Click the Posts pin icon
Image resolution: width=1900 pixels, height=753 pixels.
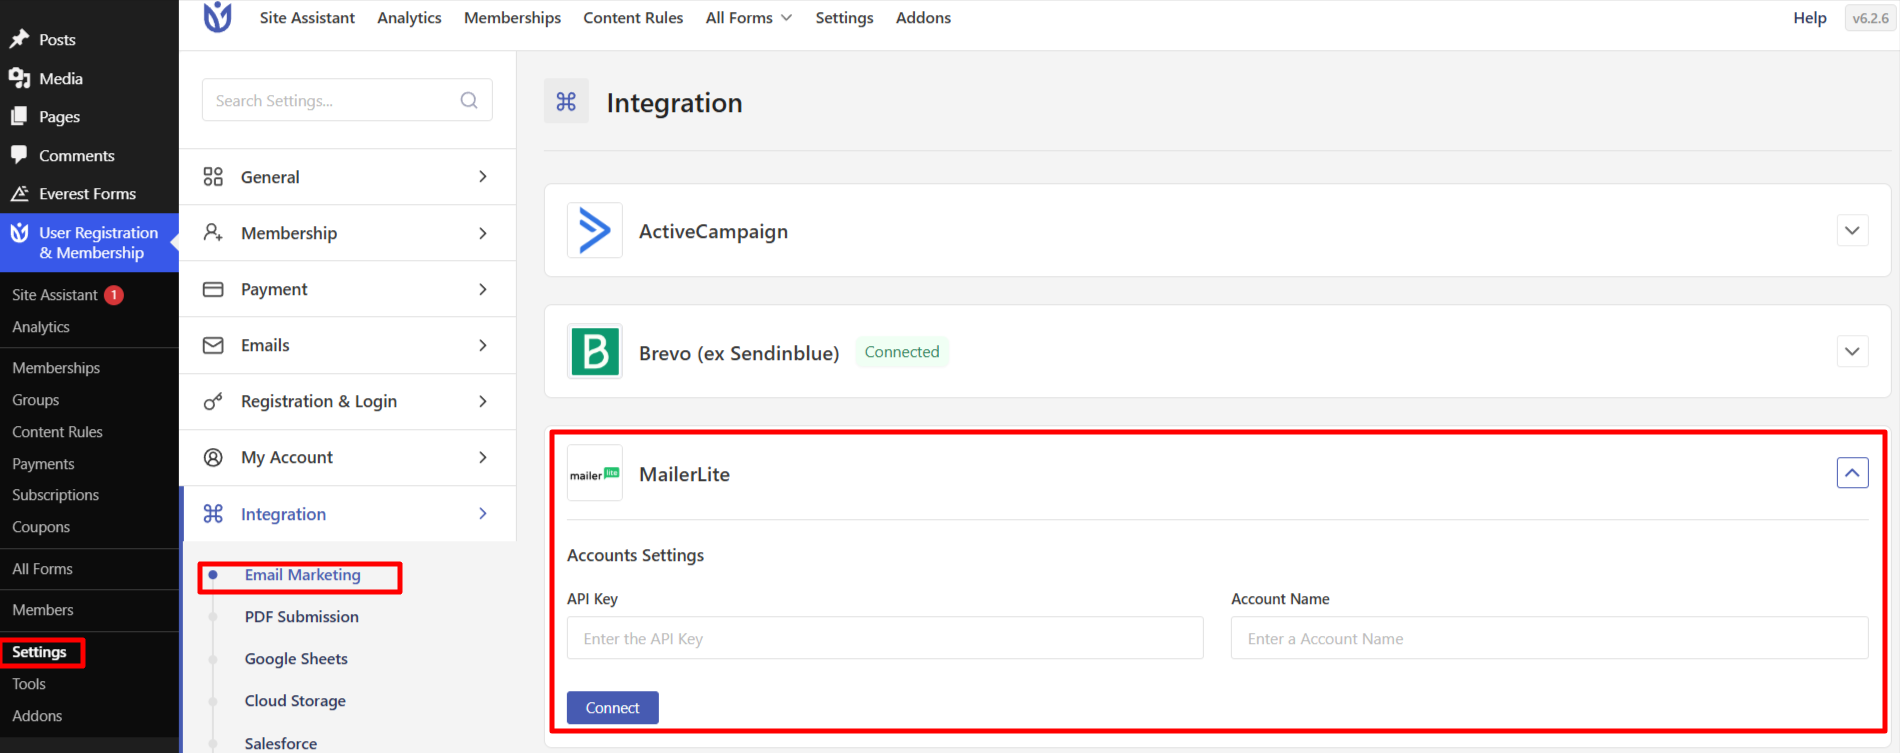click(19, 39)
